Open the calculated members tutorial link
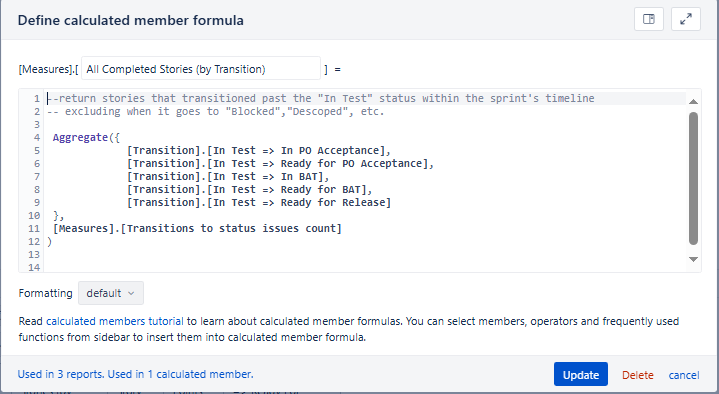The image size is (719, 394). pyautogui.click(x=115, y=321)
